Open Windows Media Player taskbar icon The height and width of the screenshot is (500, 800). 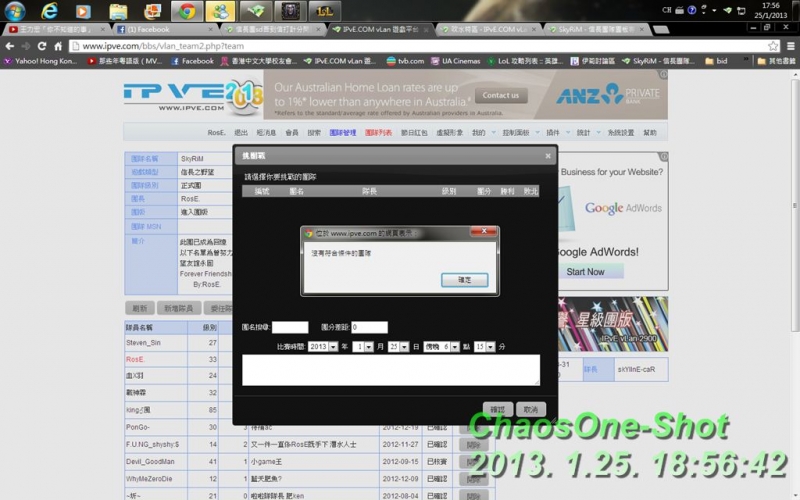coord(83,11)
